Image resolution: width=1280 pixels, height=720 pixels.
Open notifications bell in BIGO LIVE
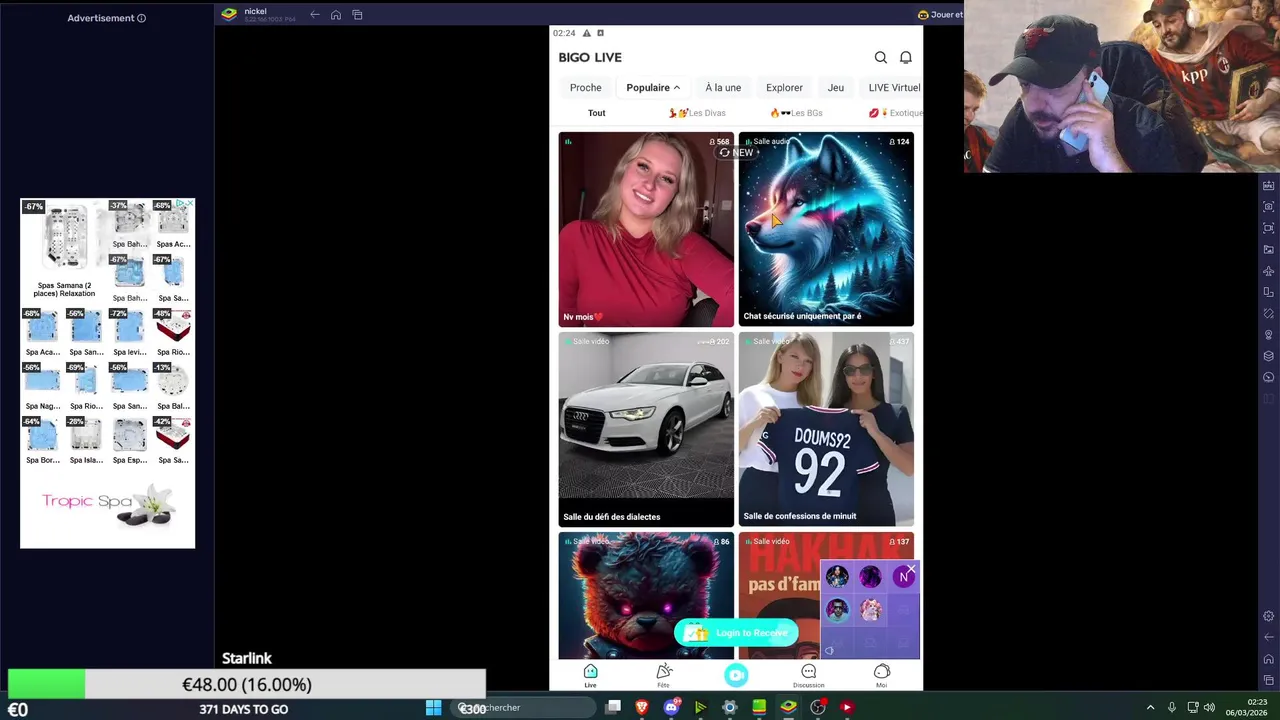click(906, 57)
